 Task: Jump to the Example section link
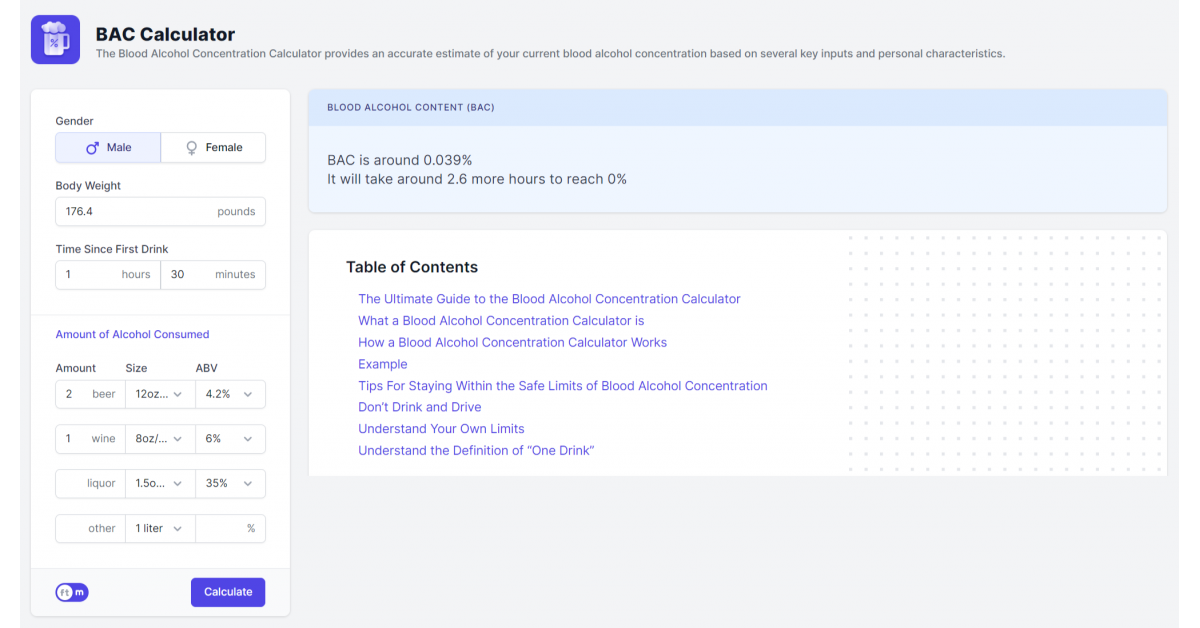[x=383, y=364]
